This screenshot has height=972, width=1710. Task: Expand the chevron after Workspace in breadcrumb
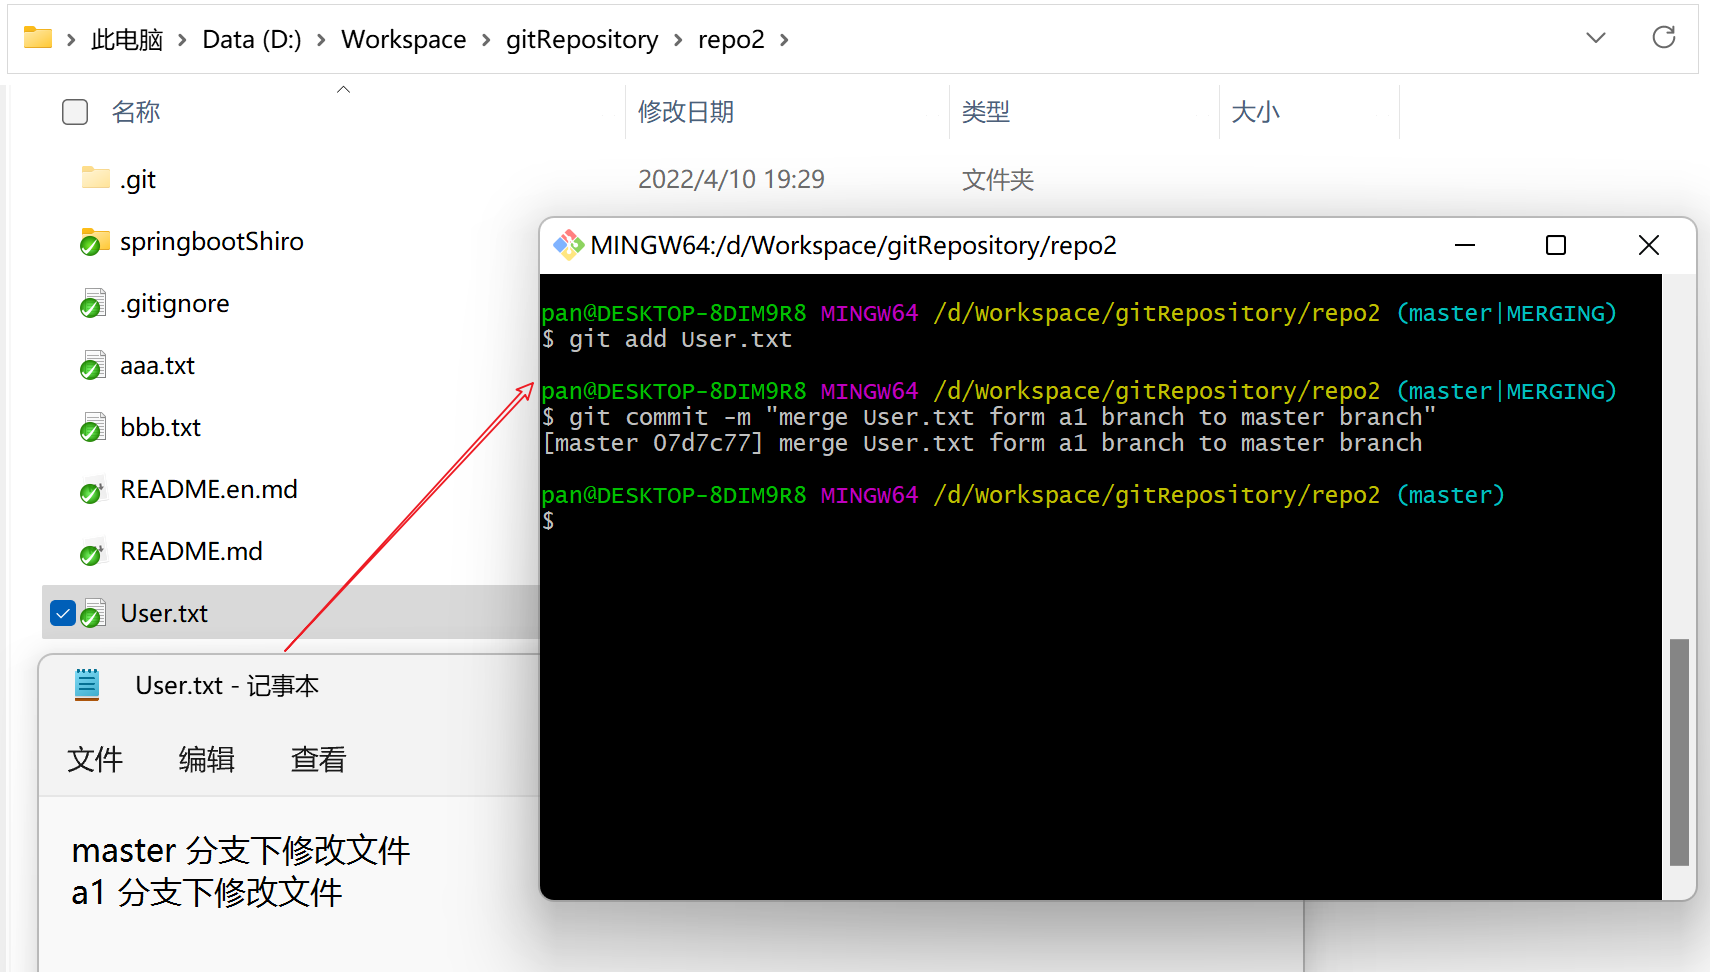click(x=486, y=40)
